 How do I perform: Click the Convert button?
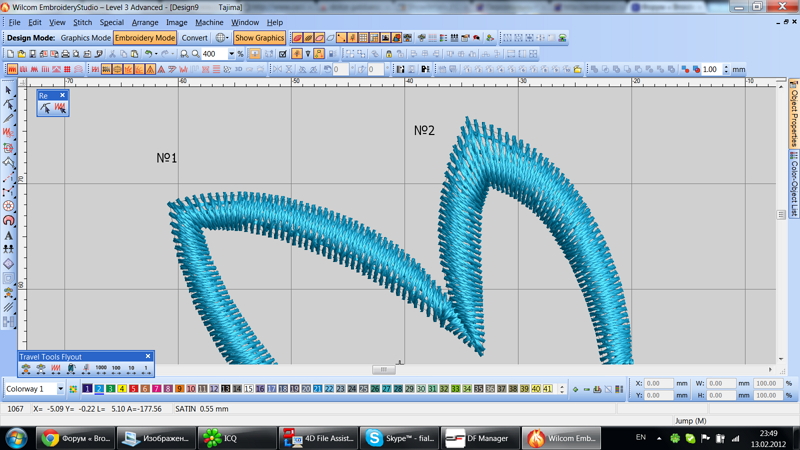click(194, 38)
